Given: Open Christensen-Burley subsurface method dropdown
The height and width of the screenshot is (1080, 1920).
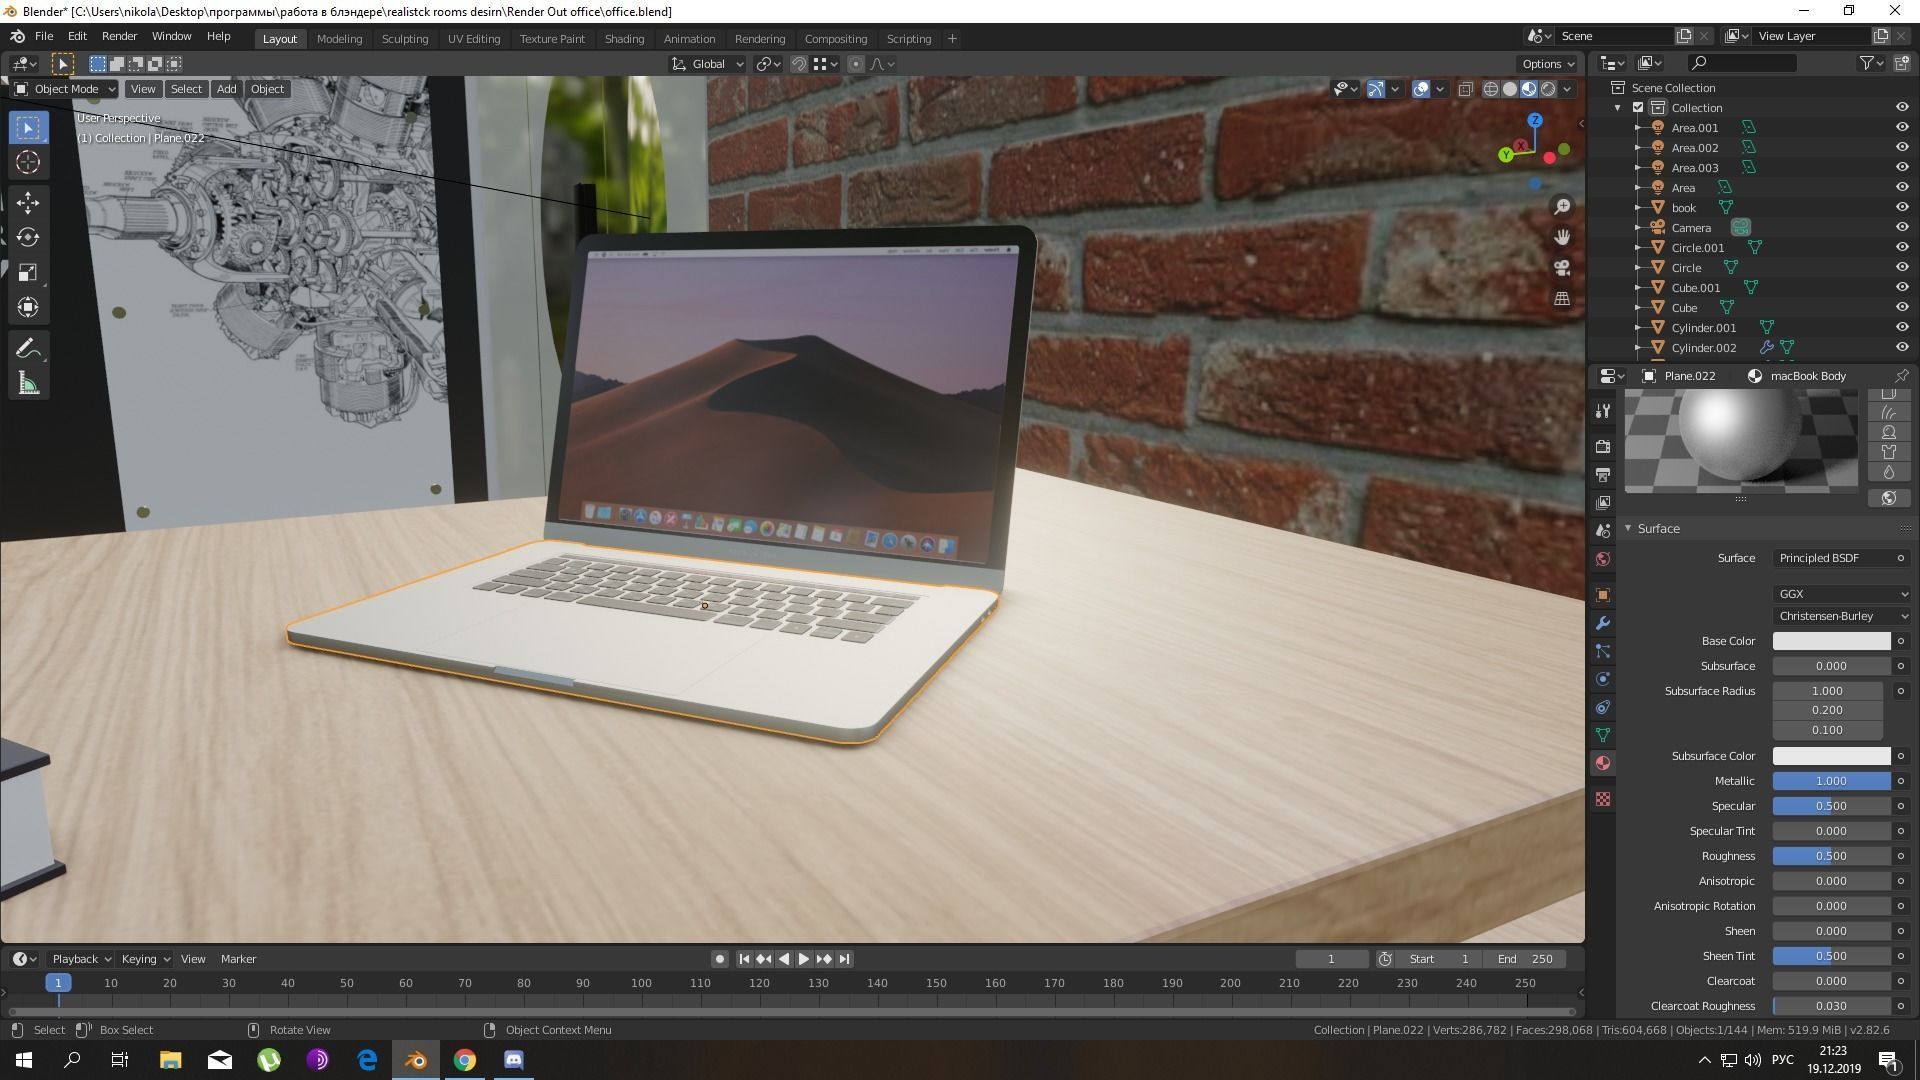Looking at the screenshot, I should click(1842, 616).
